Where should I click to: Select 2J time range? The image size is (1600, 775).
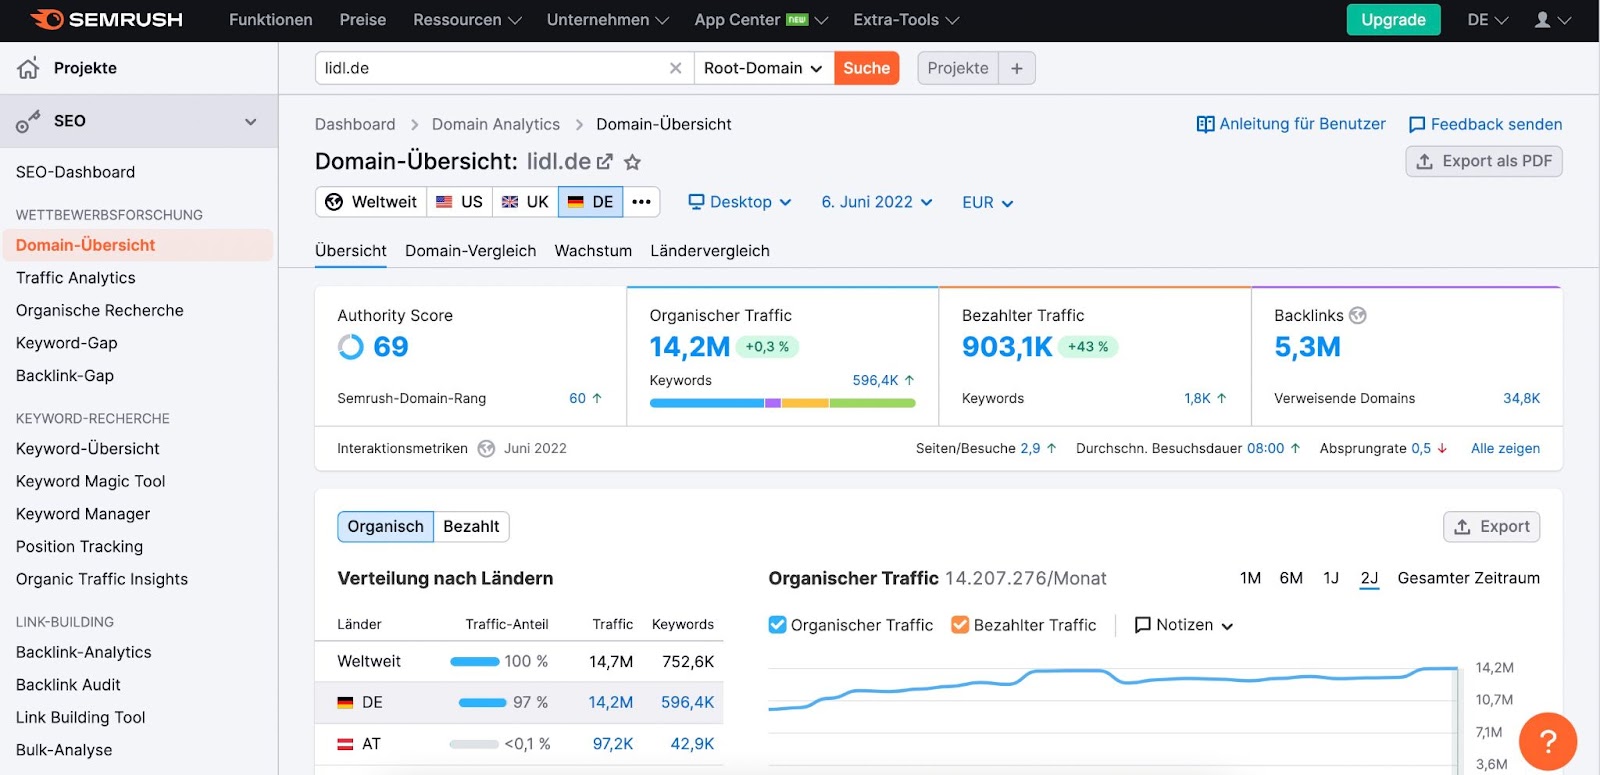click(x=1370, y=578)
